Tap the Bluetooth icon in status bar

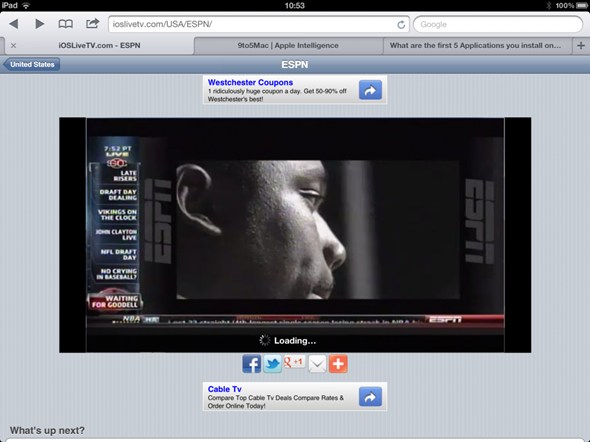coord(549,5)
